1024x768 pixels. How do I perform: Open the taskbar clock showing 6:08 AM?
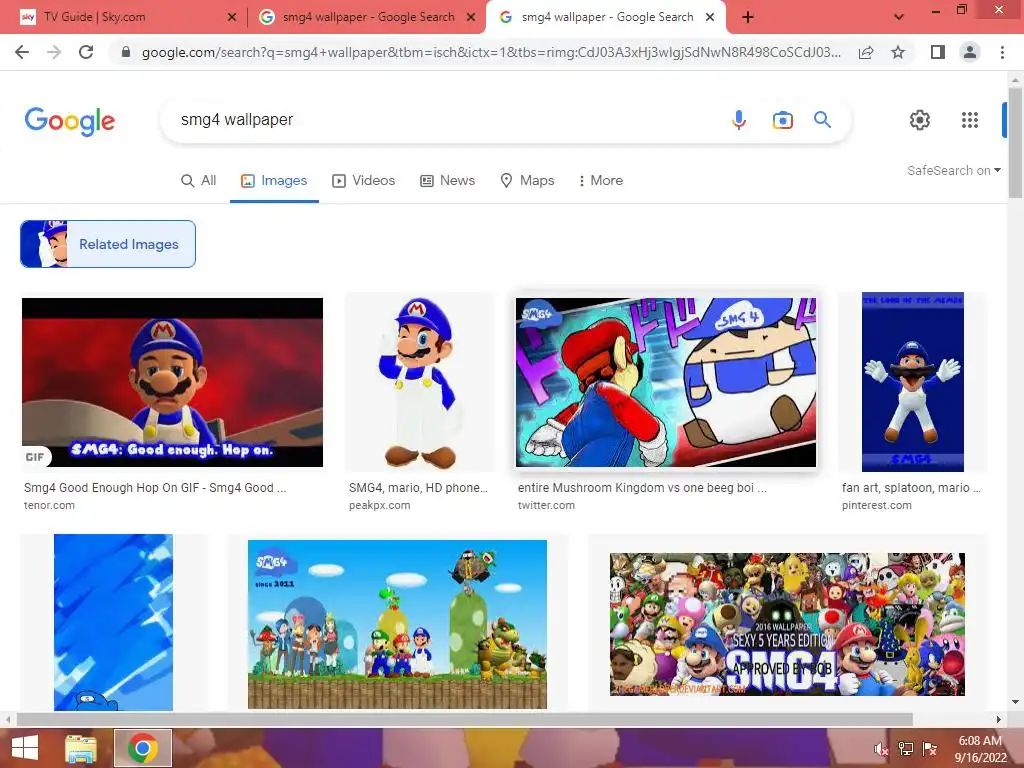[980, 749]
